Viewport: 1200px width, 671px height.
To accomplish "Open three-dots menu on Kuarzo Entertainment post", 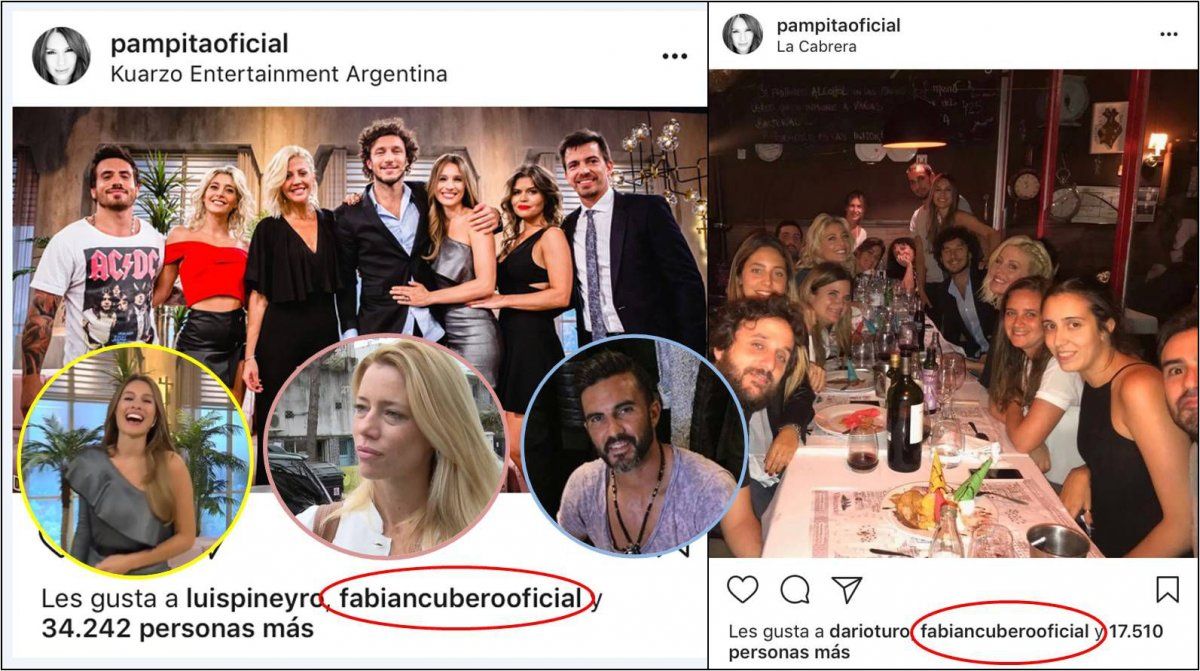I will click(675, 57).
